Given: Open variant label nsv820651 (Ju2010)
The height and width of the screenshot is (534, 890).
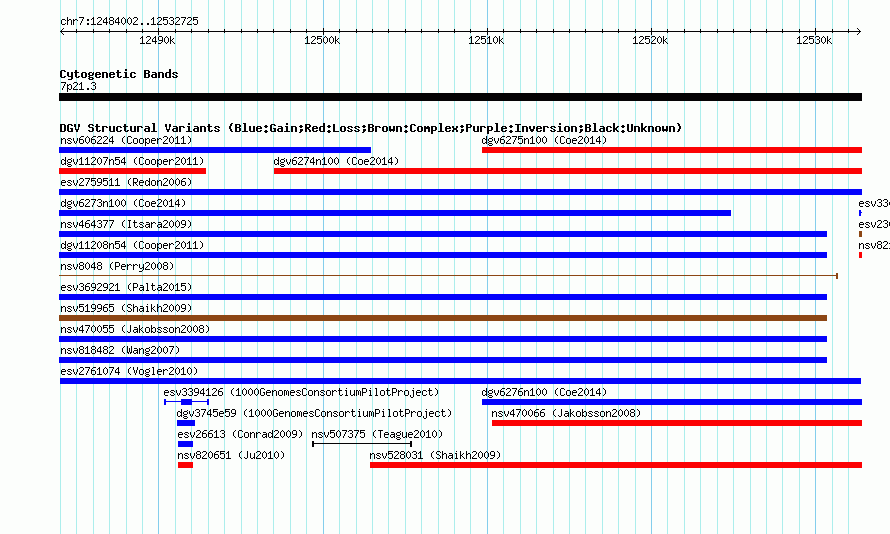Looking at the screenshot, I should 231,455.
